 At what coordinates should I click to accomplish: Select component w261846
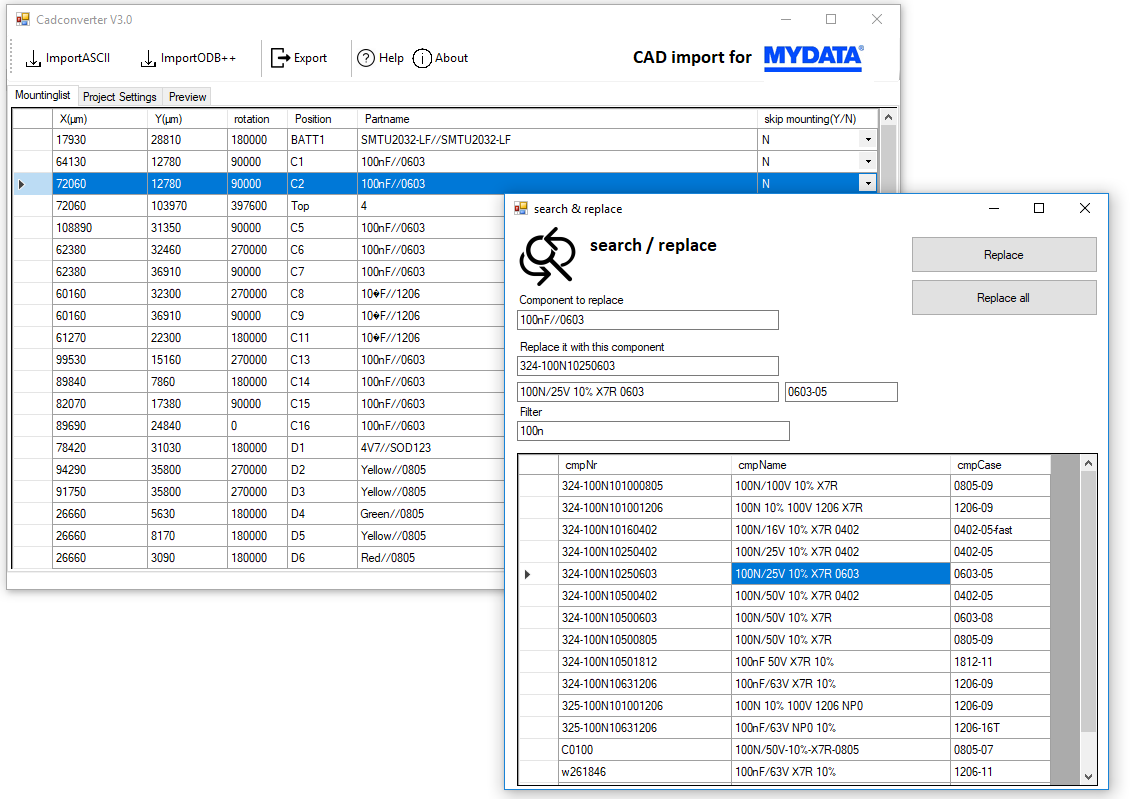[645, 772]
